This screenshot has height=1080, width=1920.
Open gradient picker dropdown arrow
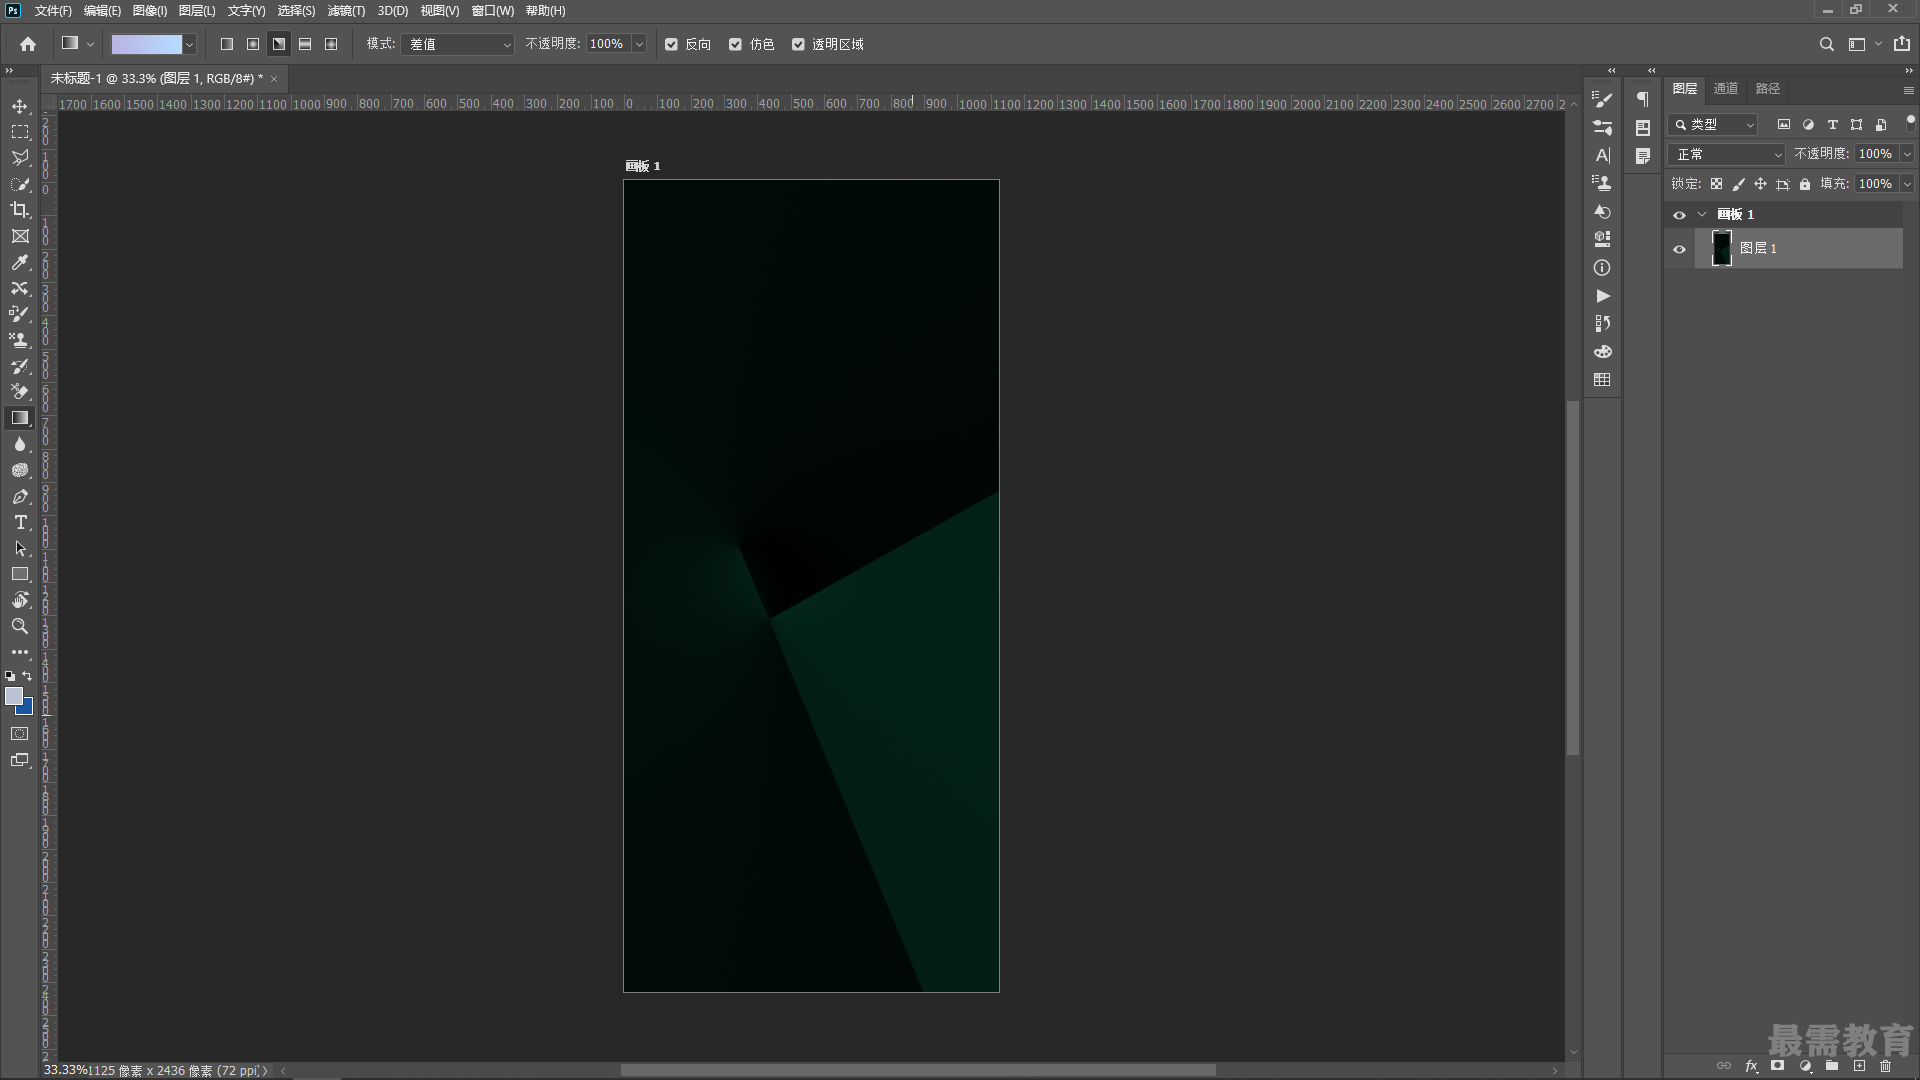coord(189,44)
